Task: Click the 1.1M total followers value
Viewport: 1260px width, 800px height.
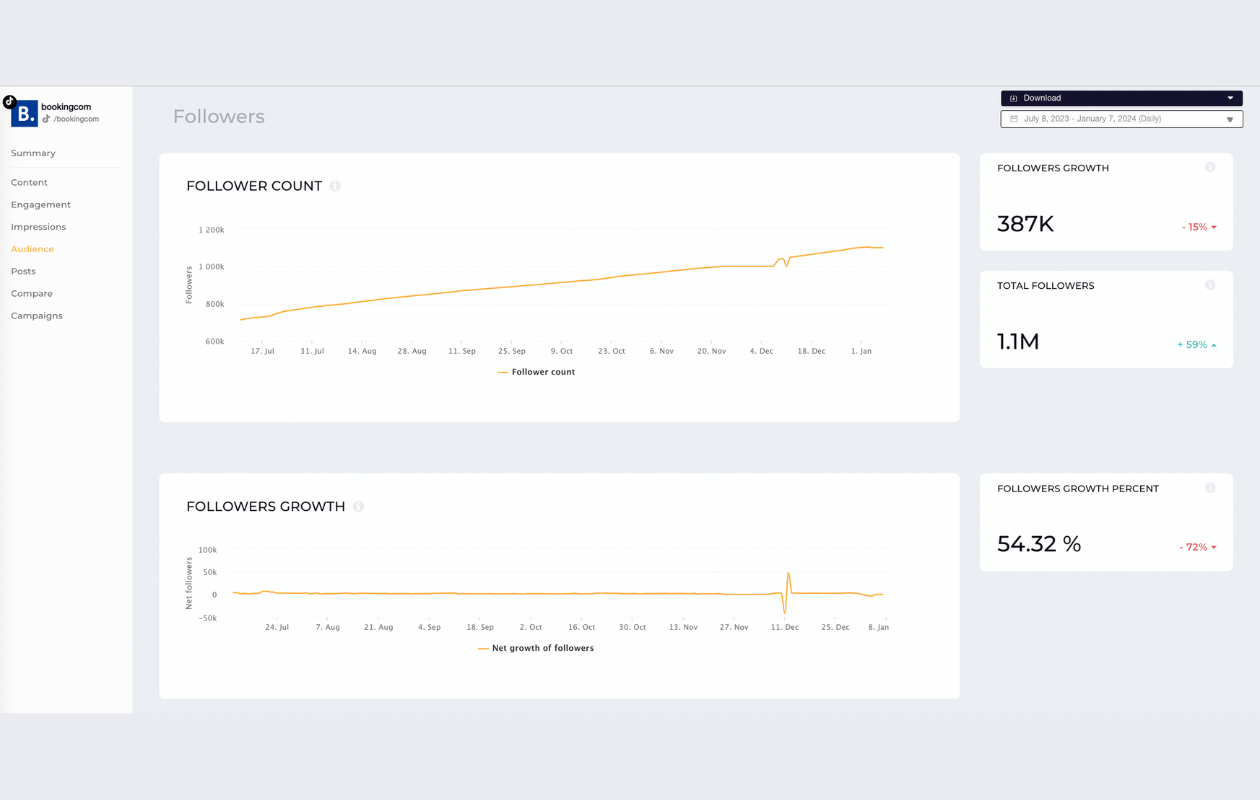Action: pyautogui.click(x=1018, y=342)
